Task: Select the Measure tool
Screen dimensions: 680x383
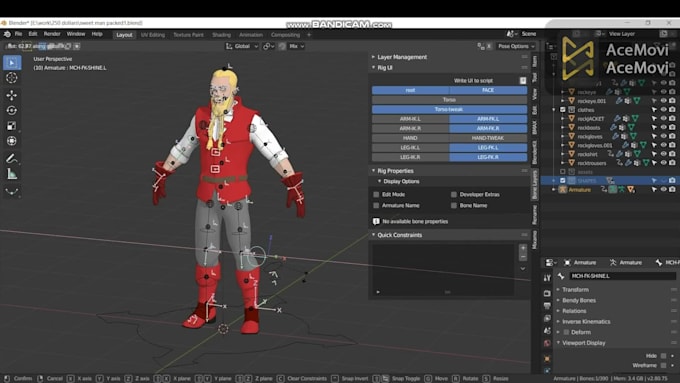Action: click(x=12, y=174)
